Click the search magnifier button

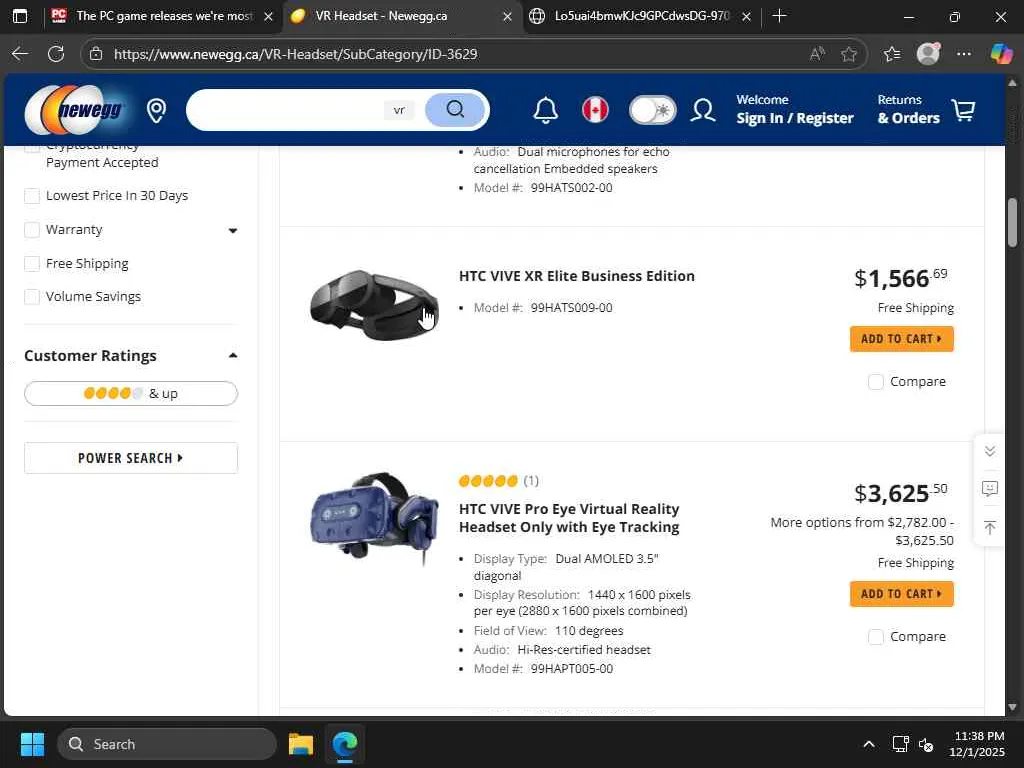pyautogui.click(x=455, y=110)
